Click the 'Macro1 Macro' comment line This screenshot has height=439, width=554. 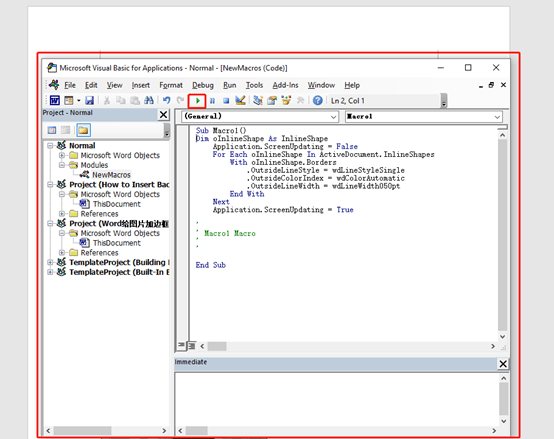point(230,233)
